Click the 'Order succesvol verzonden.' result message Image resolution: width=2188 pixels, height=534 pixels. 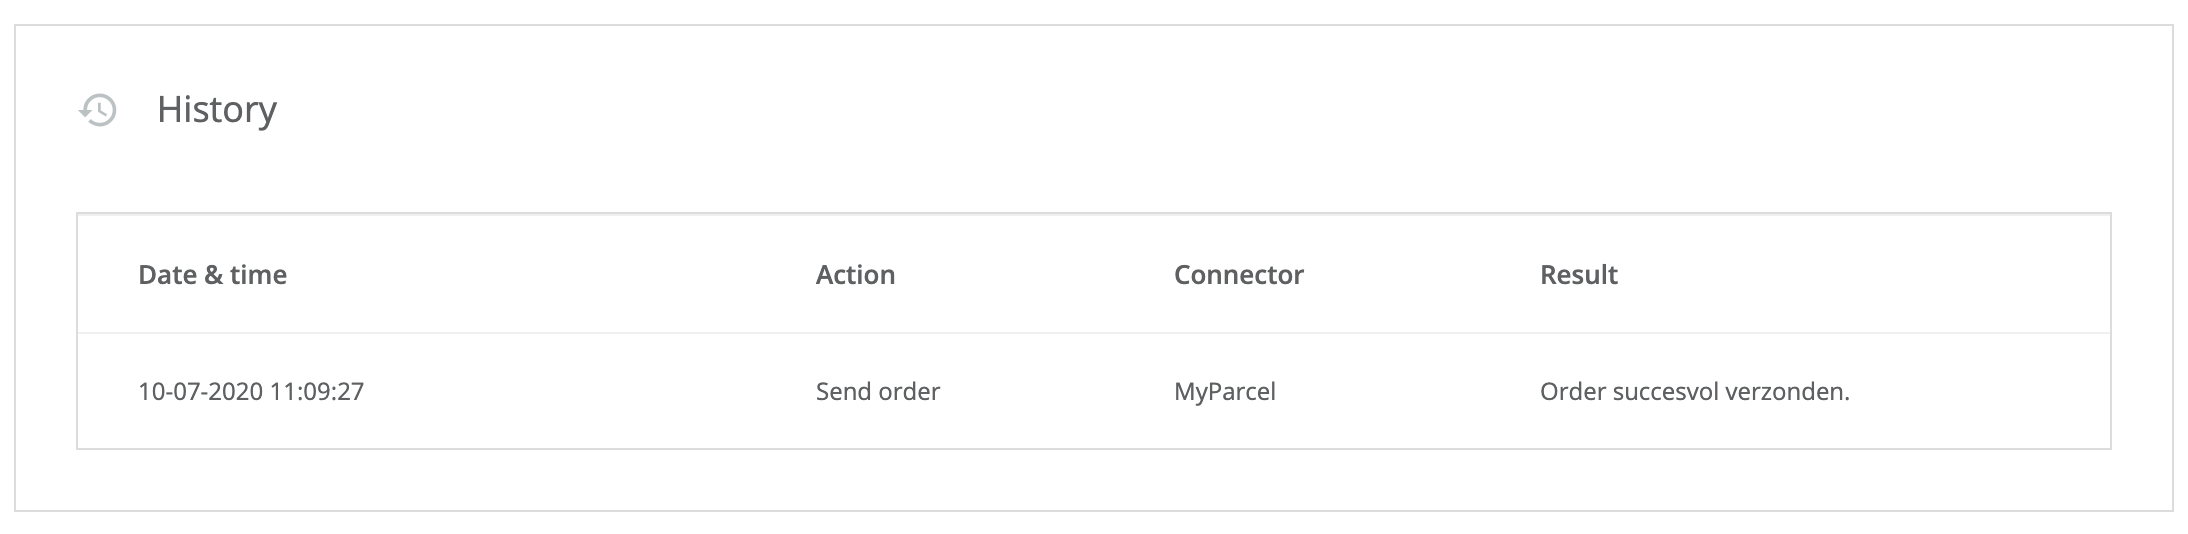click(x=1694, y=391)
